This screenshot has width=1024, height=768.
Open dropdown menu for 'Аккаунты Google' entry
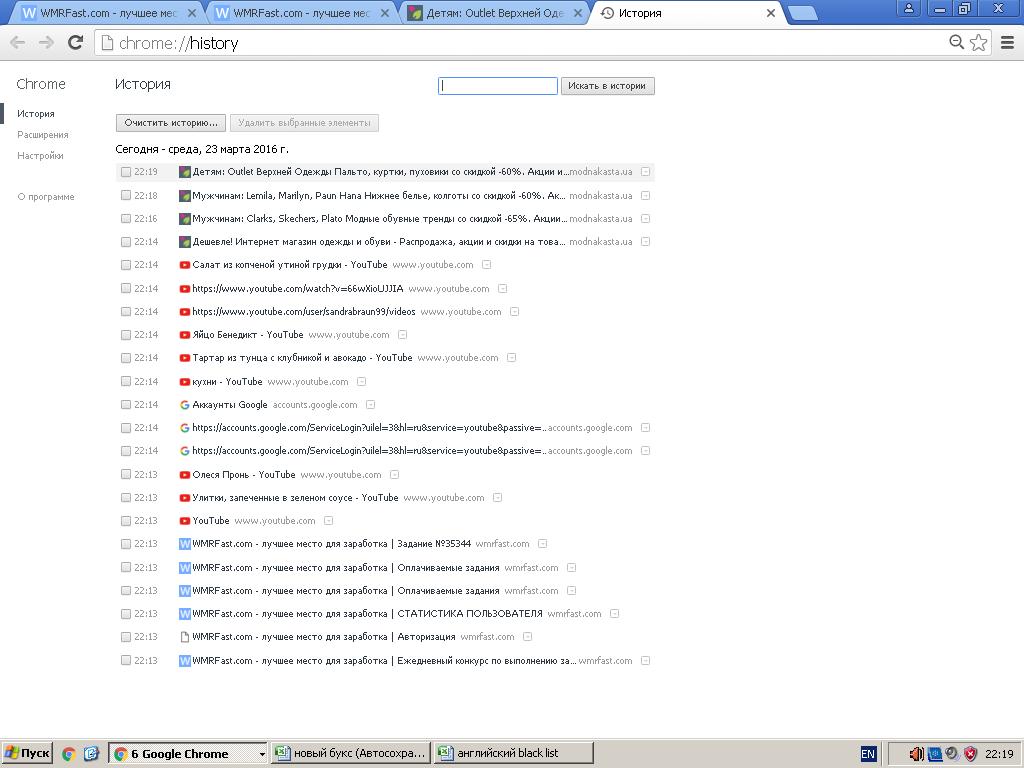pos(370,405)
